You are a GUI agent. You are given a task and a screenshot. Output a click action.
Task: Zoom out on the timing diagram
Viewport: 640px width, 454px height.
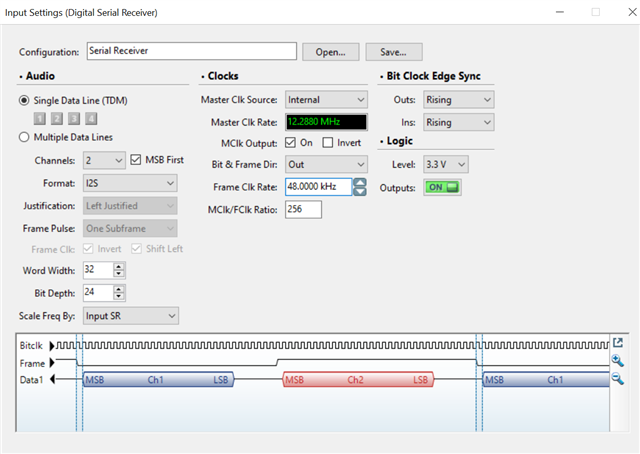click(x=618, y=379)
